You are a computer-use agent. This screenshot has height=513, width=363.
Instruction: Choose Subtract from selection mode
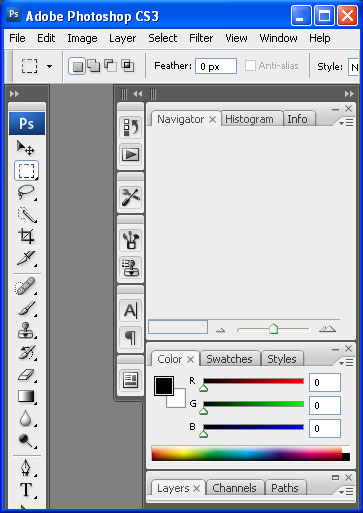tap(110, 65)
